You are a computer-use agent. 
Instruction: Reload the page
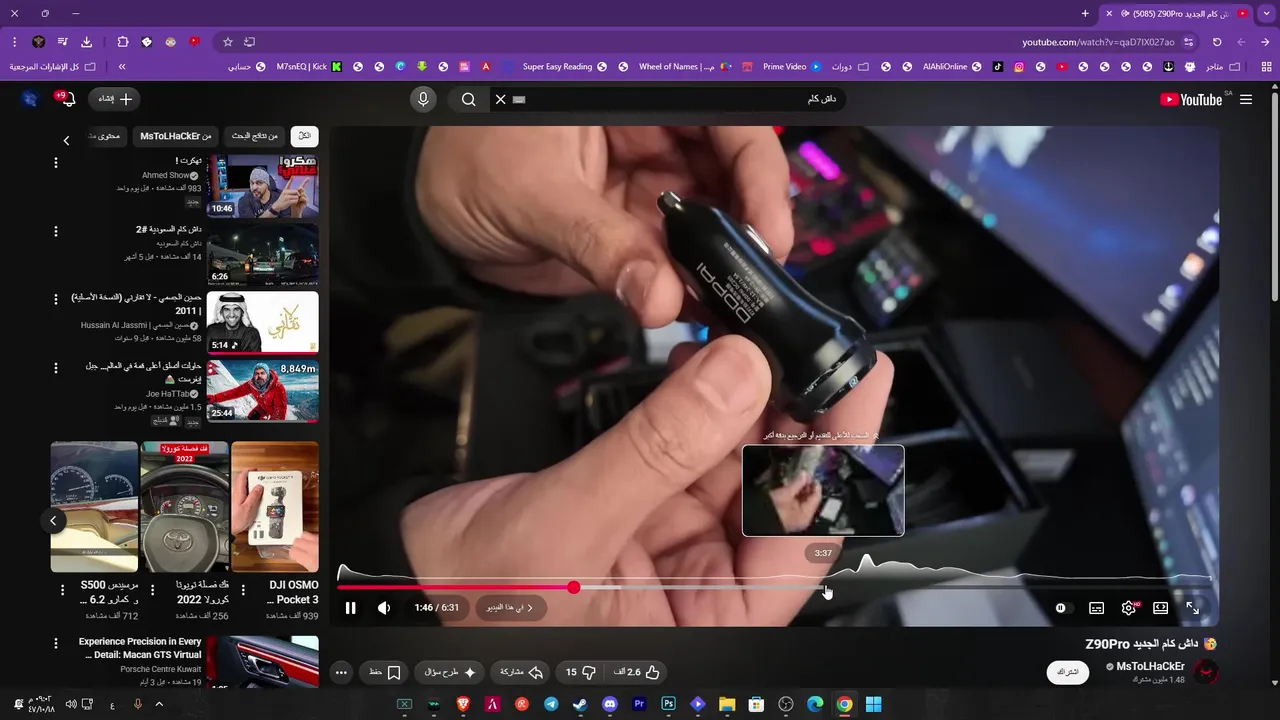[1217, 42]
